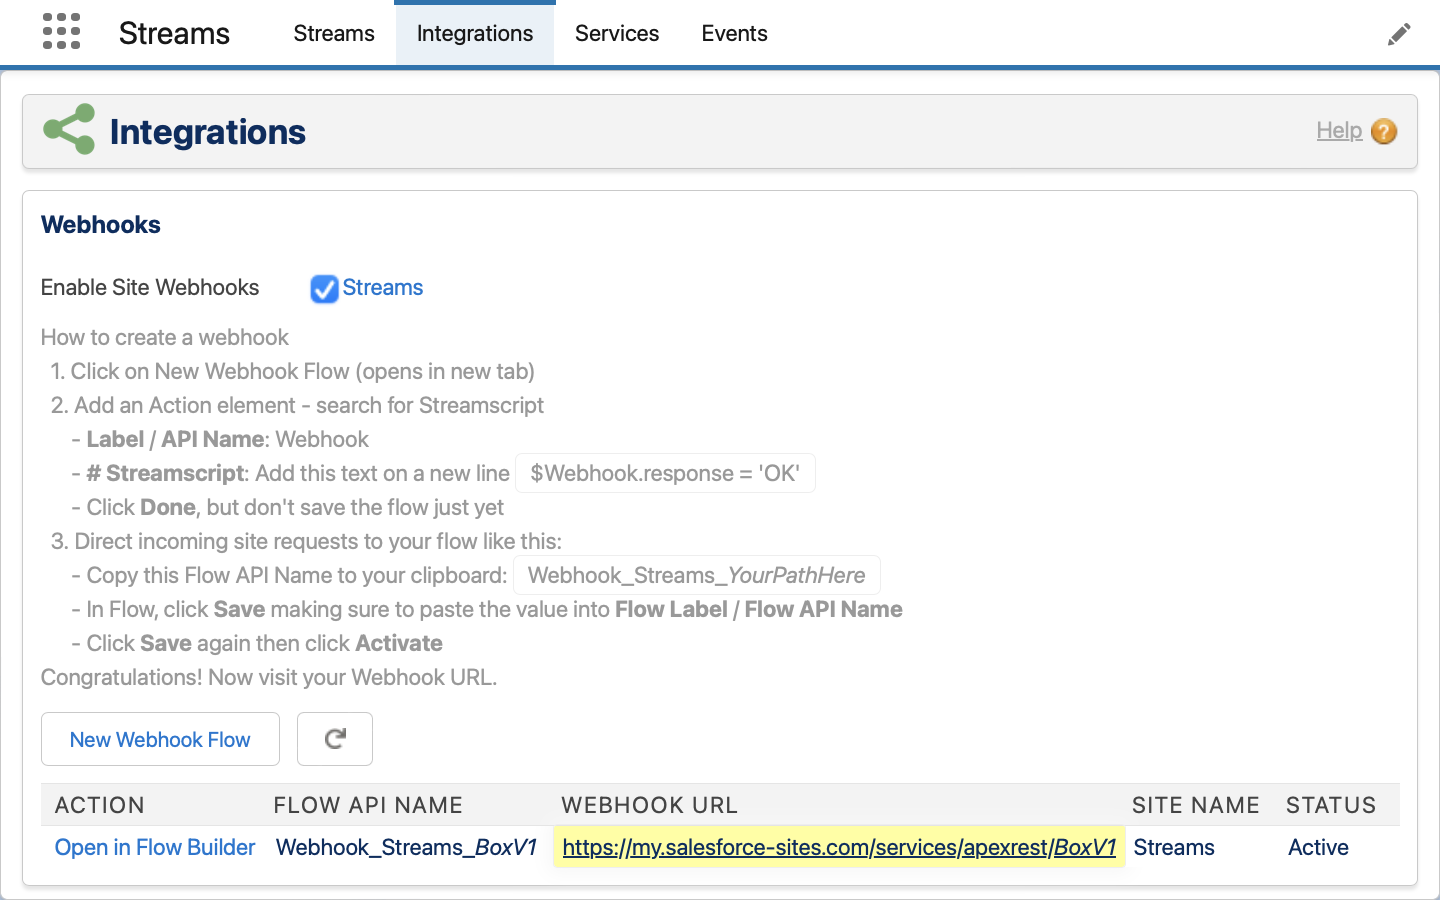Click the Webhook_Streams_BoxV1 flow API name cell
Image resolution: width=1440 pixels, height=900 pixels.
pos(406,847)
